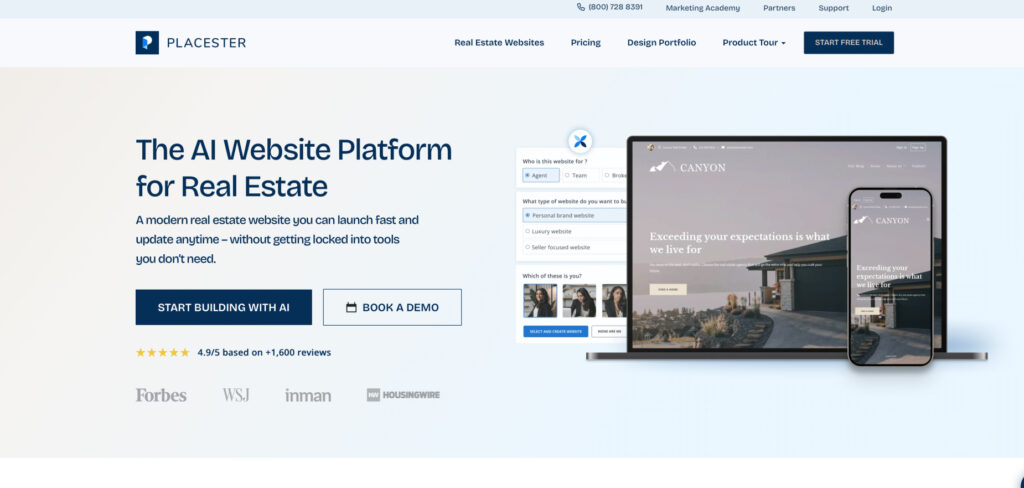
Task: Click the WSJ logo
Action: click(236, 395)
